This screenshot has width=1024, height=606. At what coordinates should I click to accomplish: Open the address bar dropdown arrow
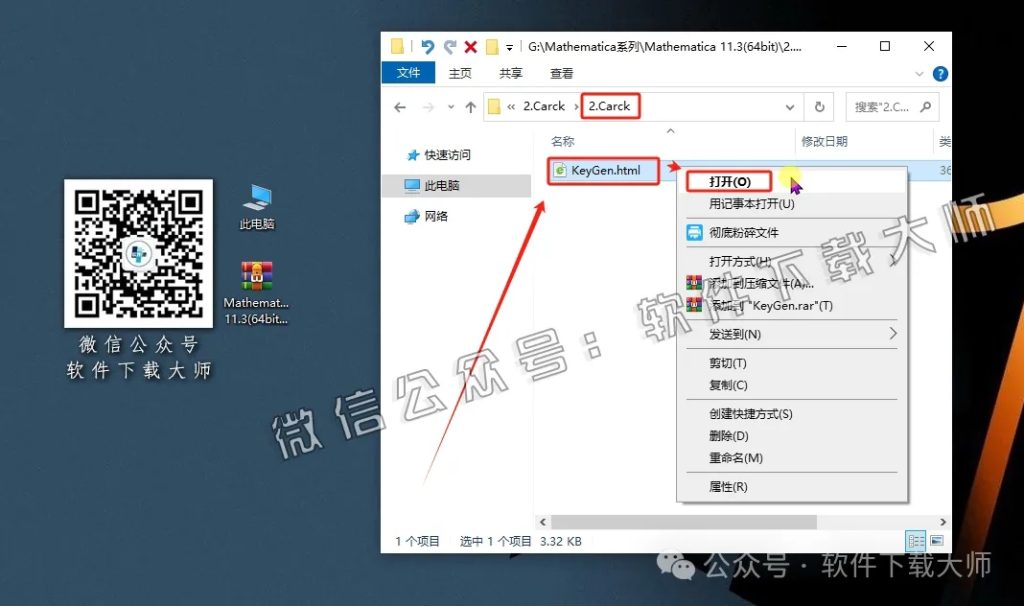pyautogui.click(x=790, y=106)
